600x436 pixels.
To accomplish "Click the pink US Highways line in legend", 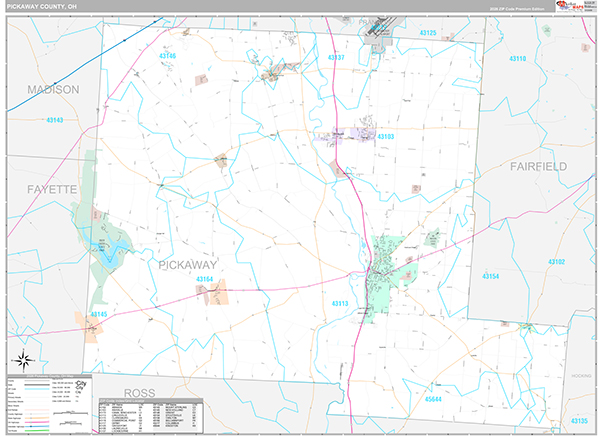I will coord(38,423).
